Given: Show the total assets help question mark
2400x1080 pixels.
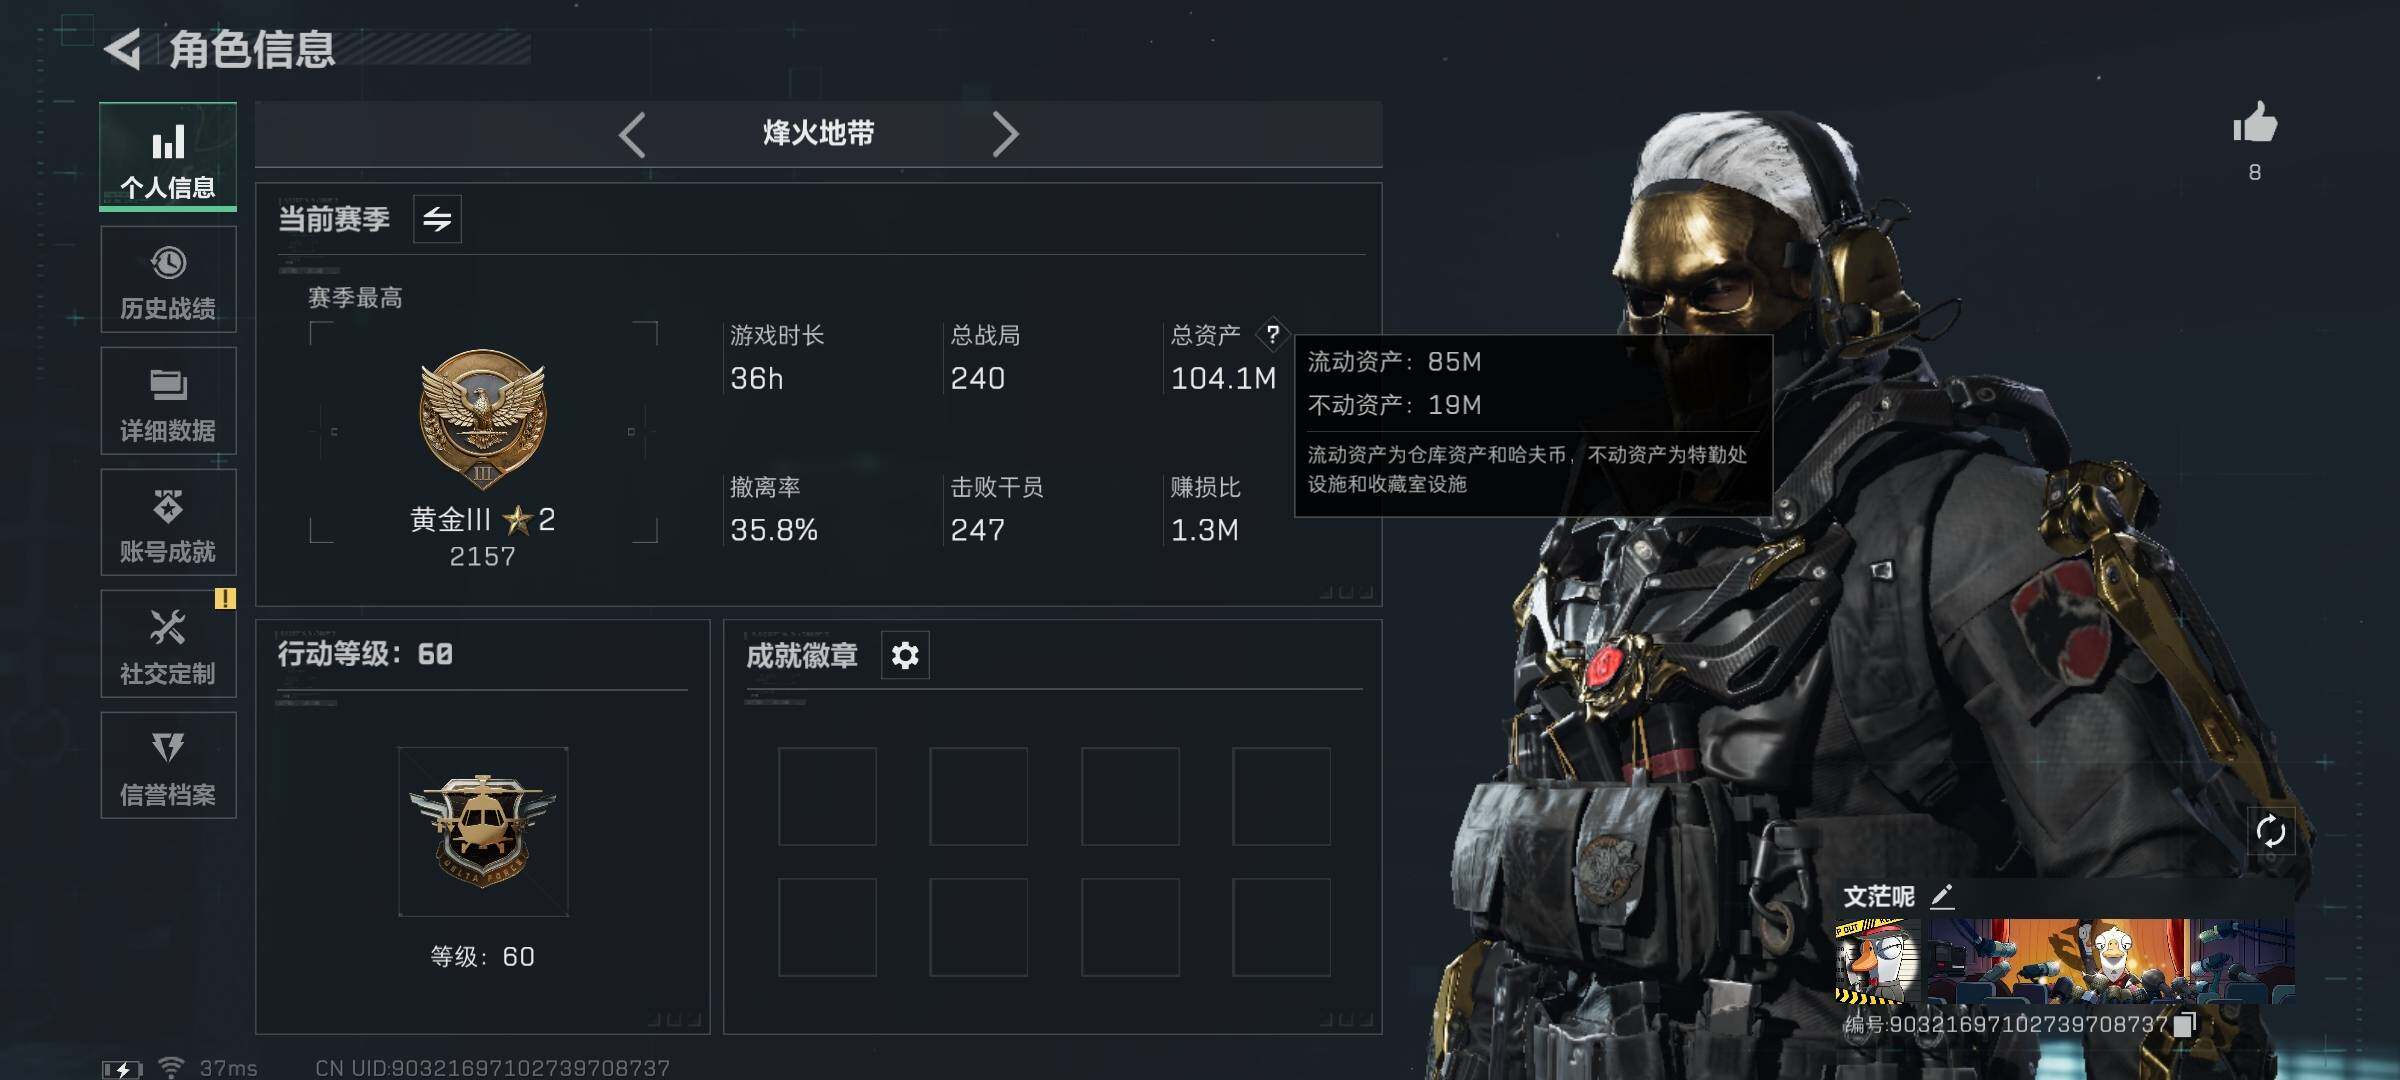Looking at the screenshot, I should [1272, 335].
